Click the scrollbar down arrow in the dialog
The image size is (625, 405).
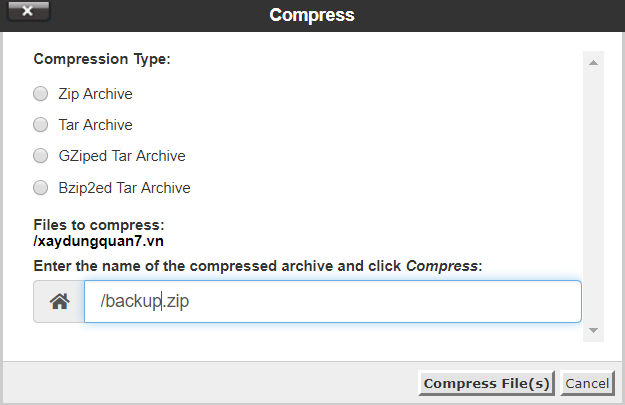tap(593, 330)
